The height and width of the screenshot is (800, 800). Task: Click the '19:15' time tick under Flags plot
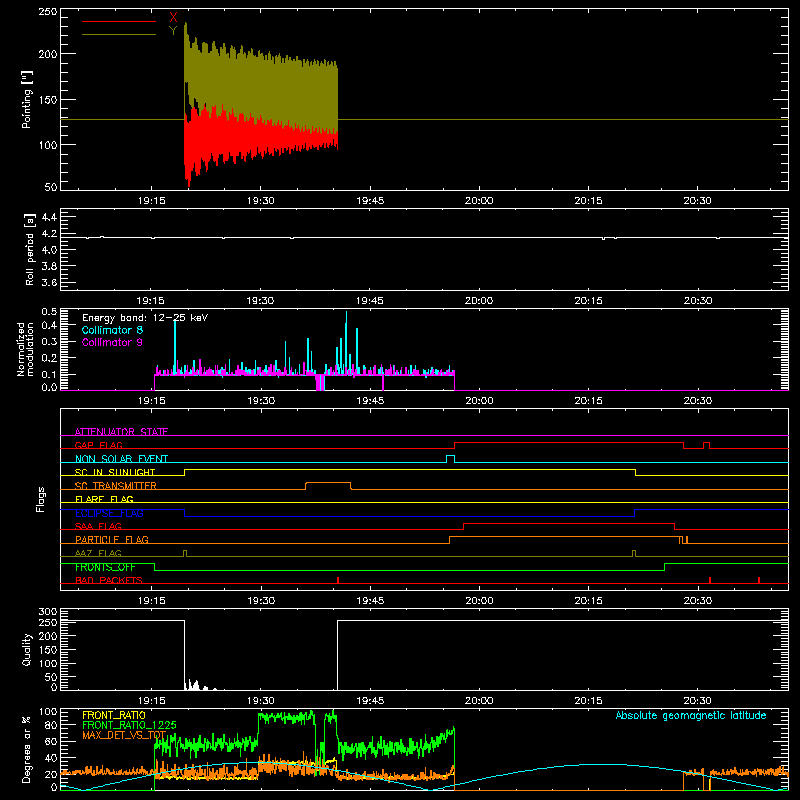click(152, 601)
